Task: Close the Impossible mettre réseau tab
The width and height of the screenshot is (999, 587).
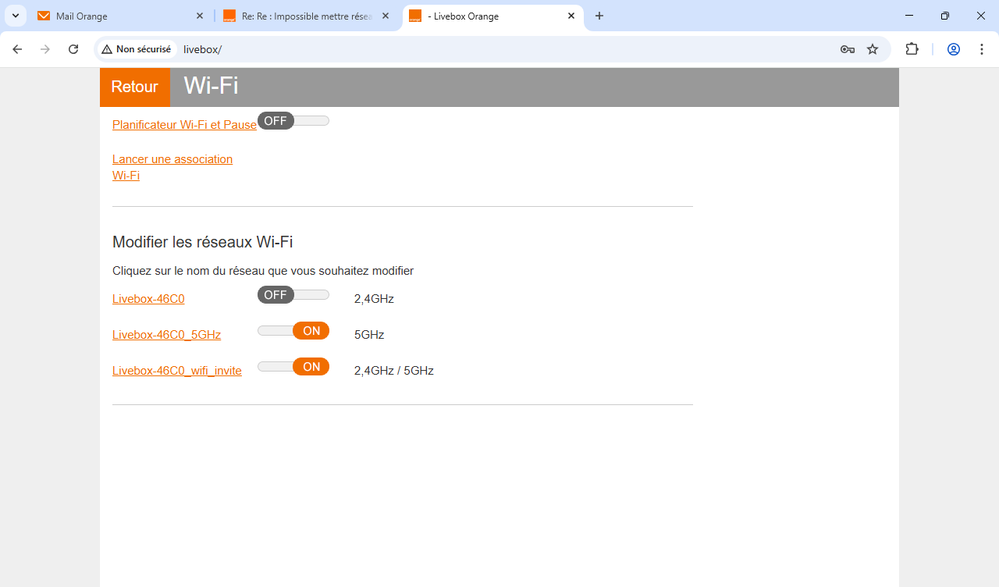Action: tap(385, 16)
